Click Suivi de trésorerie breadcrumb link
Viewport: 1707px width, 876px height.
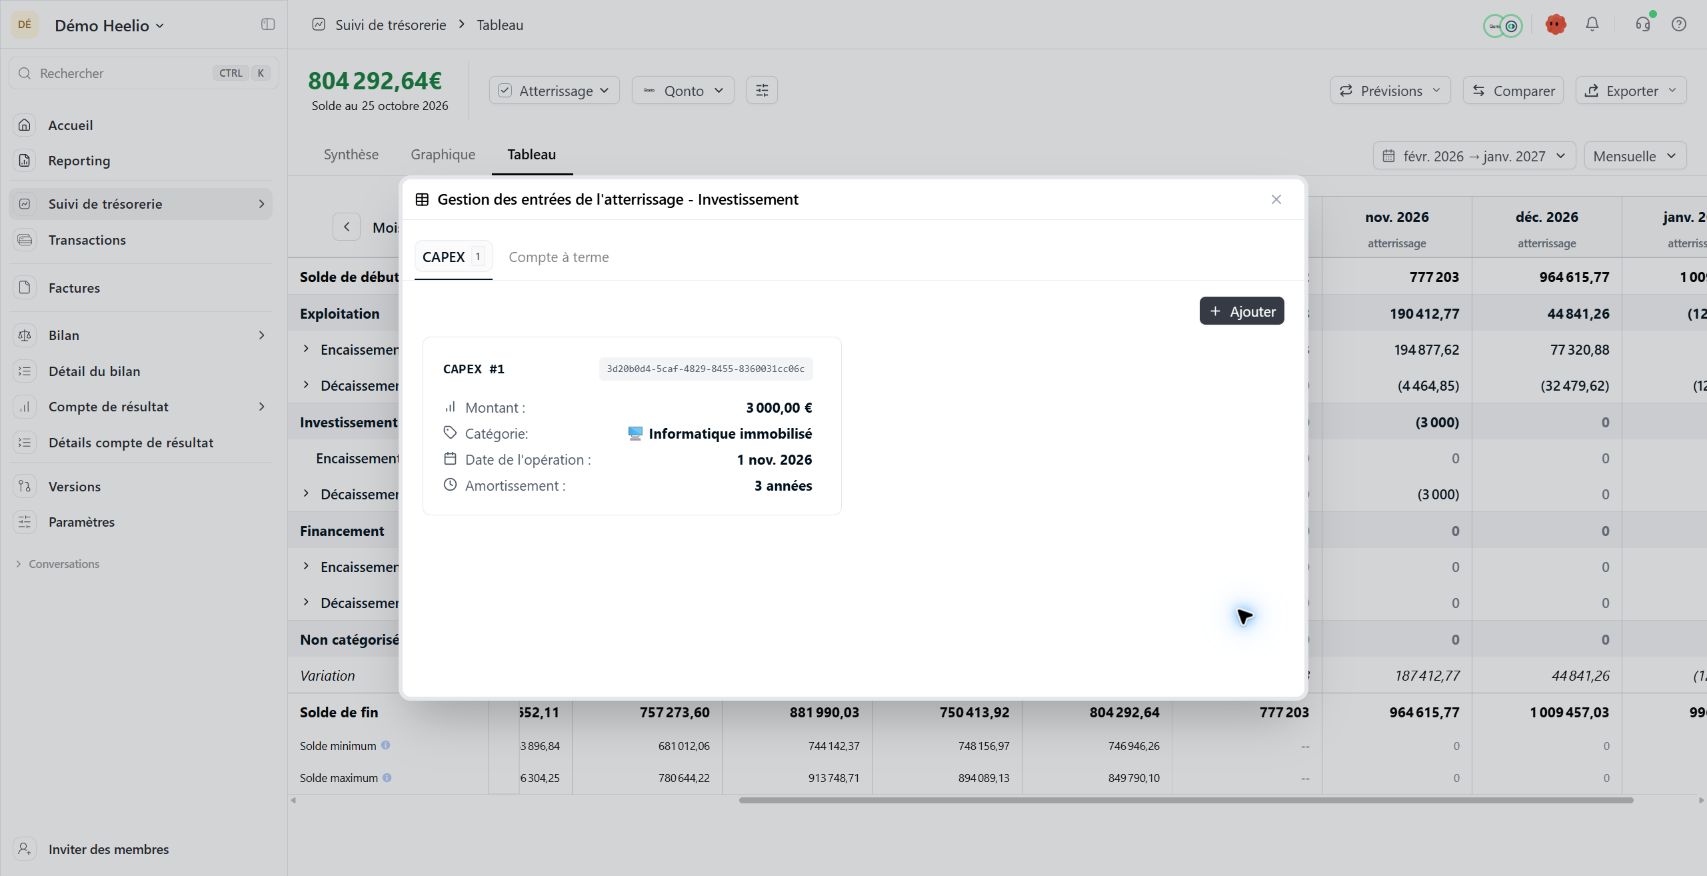click(391, 25)
